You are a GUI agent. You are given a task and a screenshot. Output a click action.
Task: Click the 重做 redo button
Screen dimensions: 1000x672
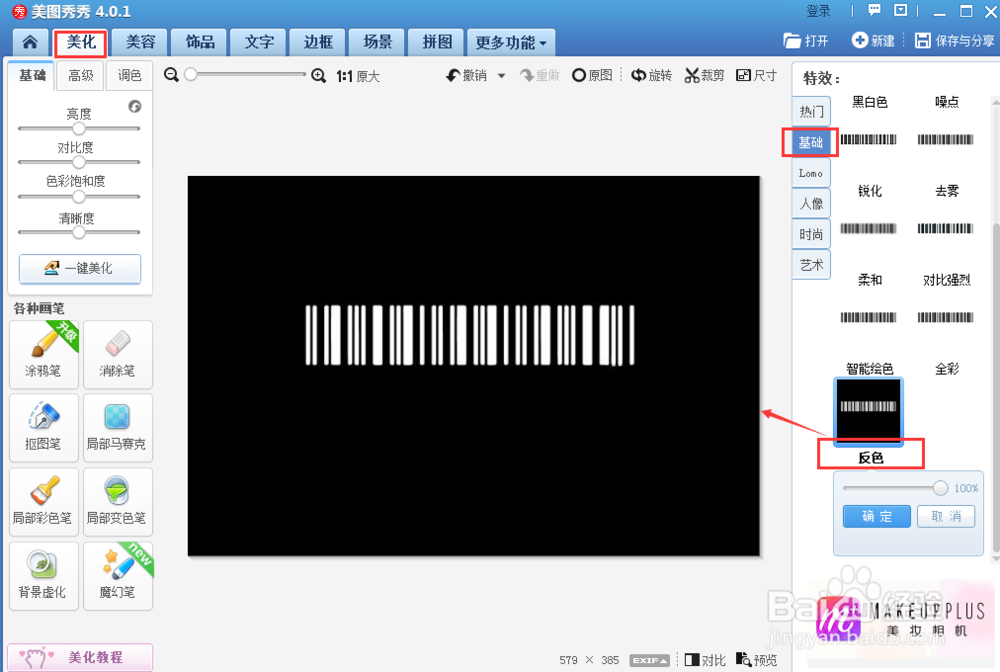[540, 75]
